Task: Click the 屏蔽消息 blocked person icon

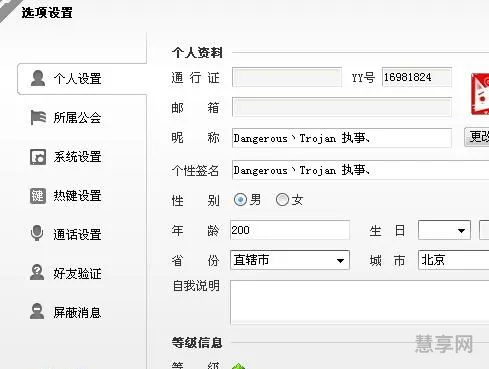Action: pos(37,311)
